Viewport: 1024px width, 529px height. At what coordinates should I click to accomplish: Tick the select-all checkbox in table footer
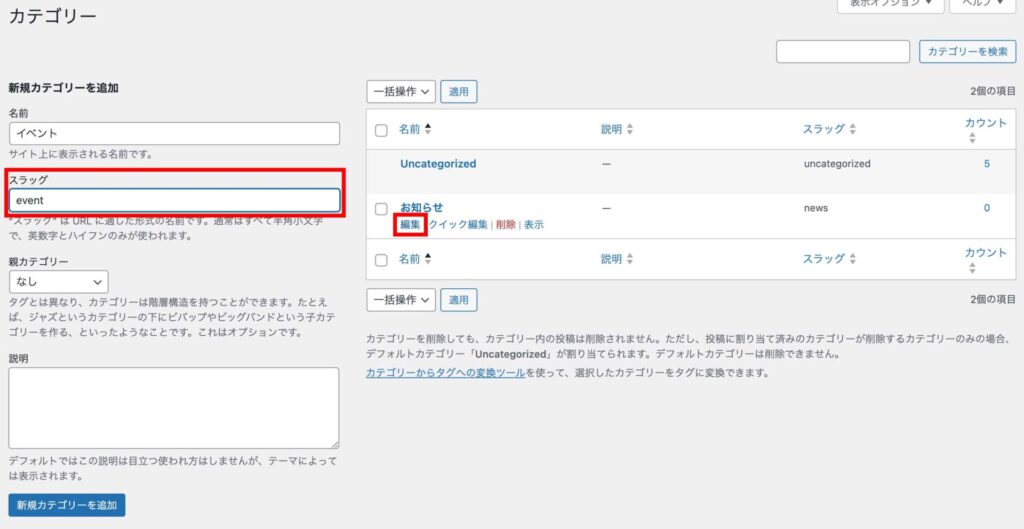pos(381,260)
